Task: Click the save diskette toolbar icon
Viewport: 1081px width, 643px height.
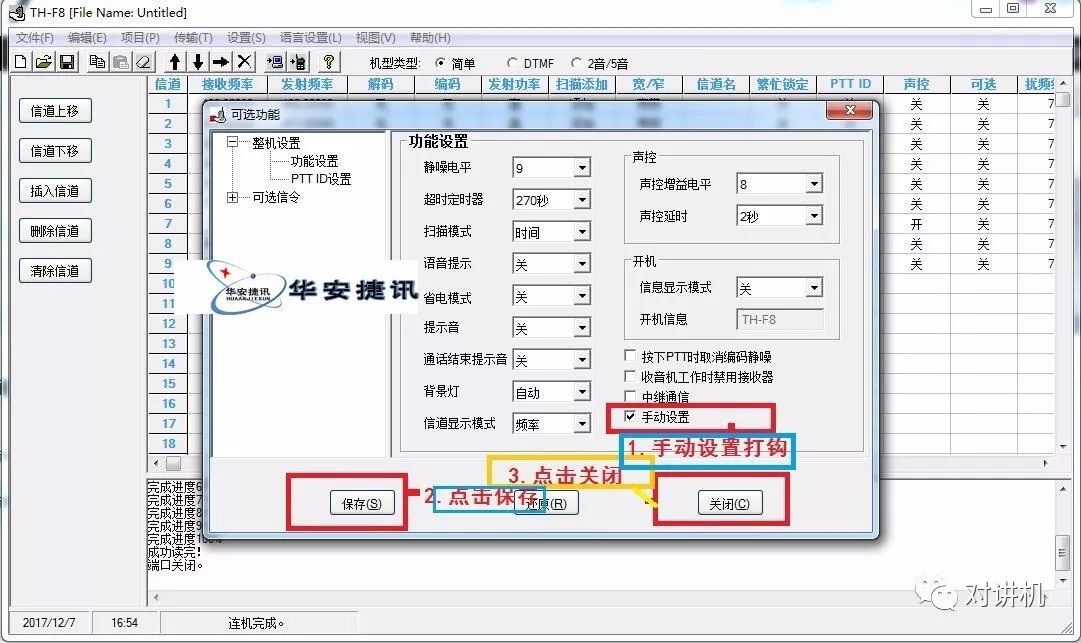Action: point(66,61)
